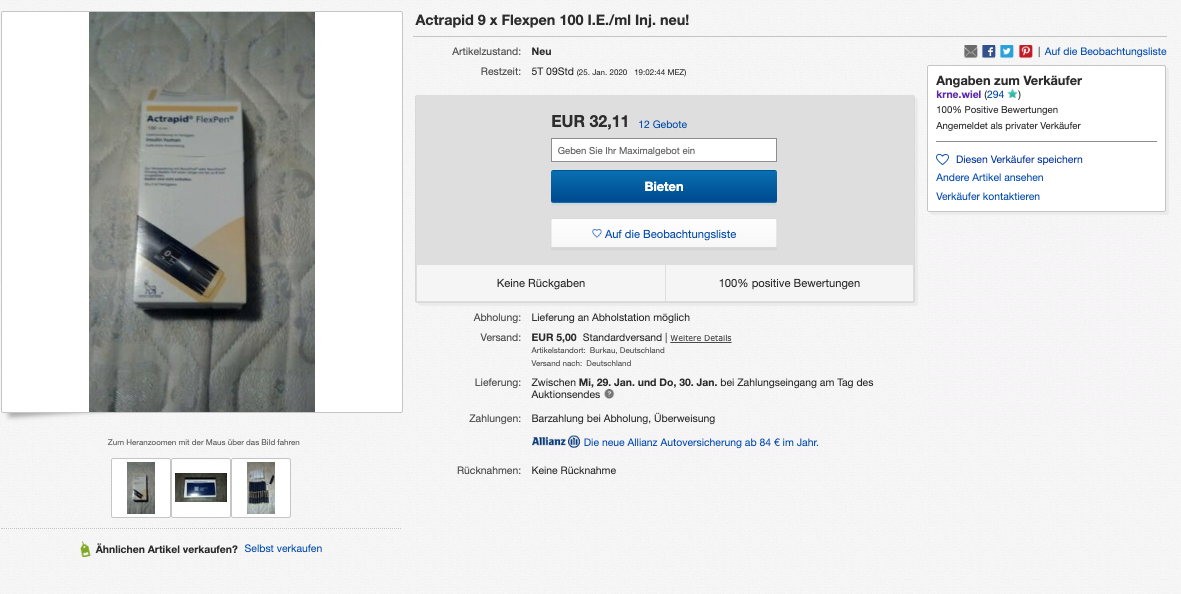The height and width of the screenshot is (594, 1181).
Task: Share listing via email envelope icon
Action: point(970,51)
